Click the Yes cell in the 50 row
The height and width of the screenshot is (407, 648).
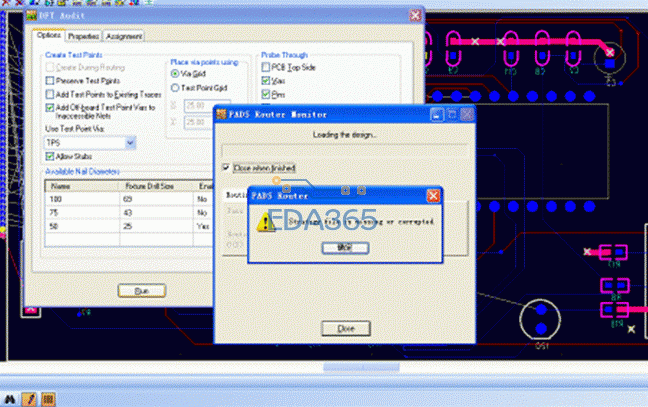point(203,226)
